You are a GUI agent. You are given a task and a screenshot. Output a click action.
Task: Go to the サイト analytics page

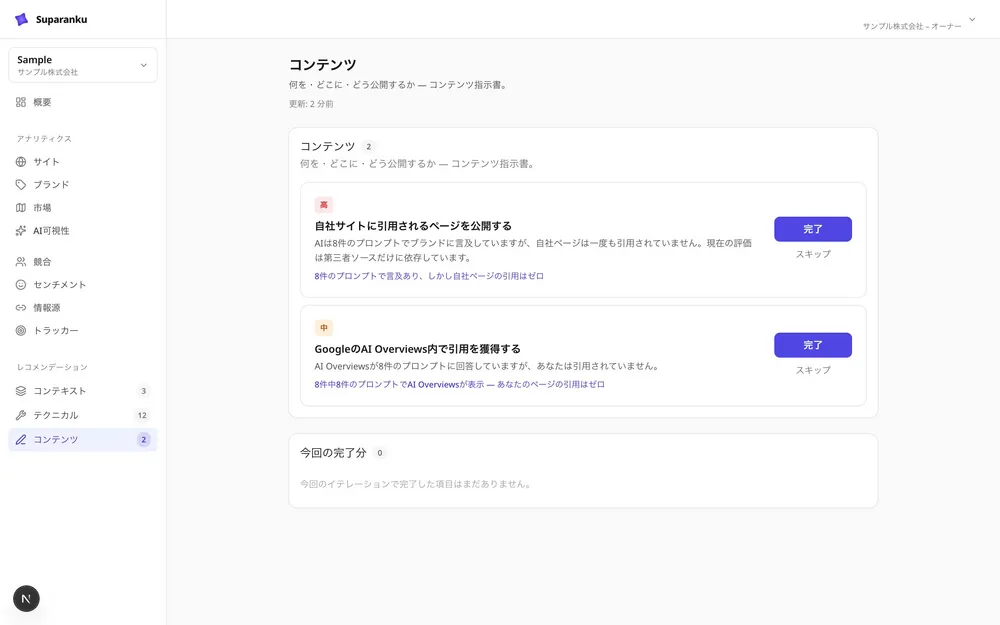pos(83,162)
